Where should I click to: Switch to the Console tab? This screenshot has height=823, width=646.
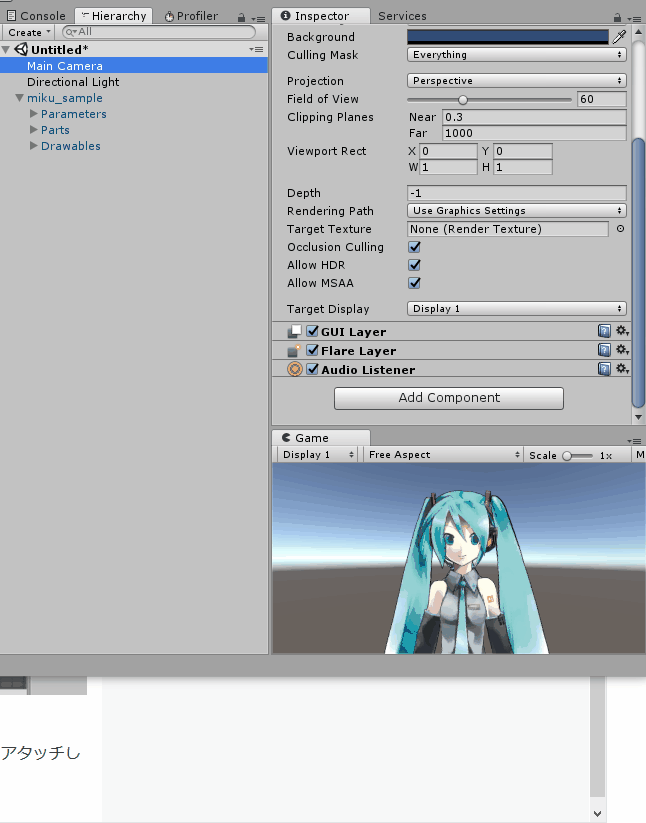(37, 16)
